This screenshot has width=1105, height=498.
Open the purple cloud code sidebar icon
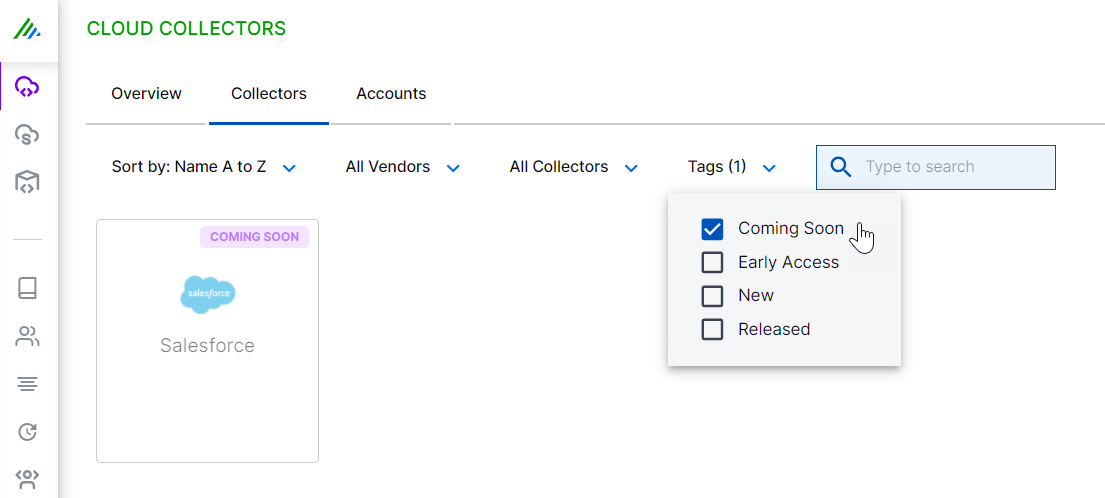27,87
